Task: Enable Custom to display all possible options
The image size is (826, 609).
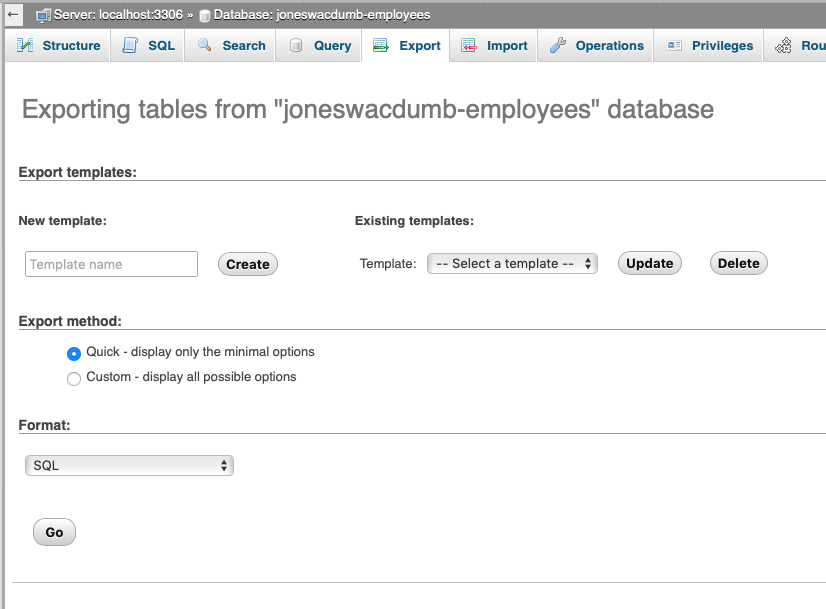Action: [73, 378]
